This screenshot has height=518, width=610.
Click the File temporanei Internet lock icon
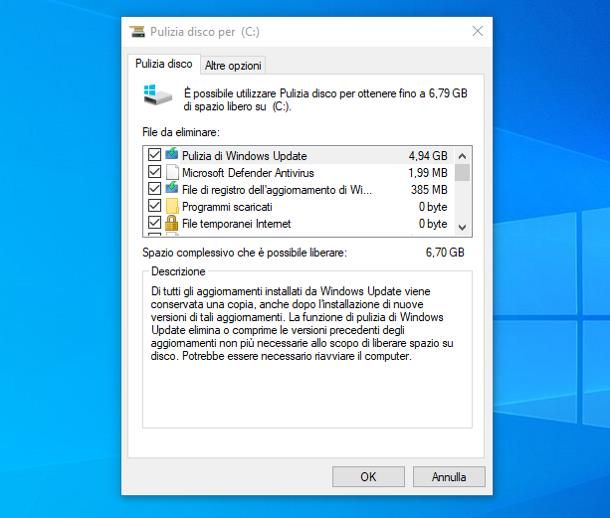tap(171, 223)
